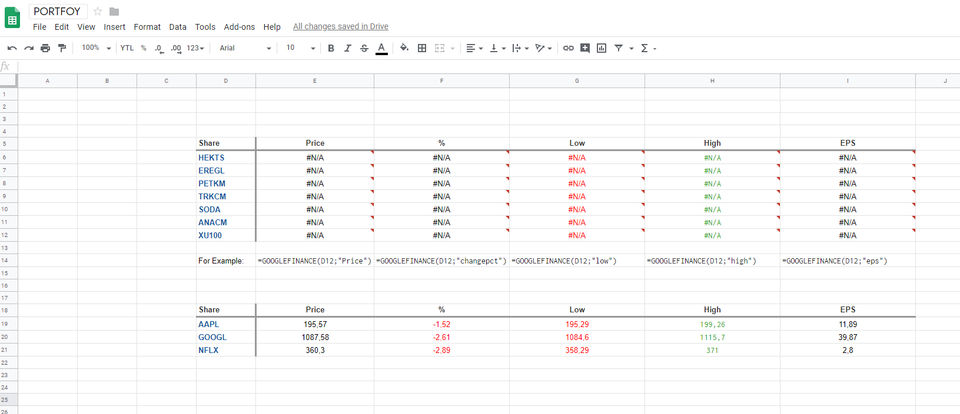Click 'All changes saved in Drive' link
This screenshot has height=414, width=960.
pos(340,27)
